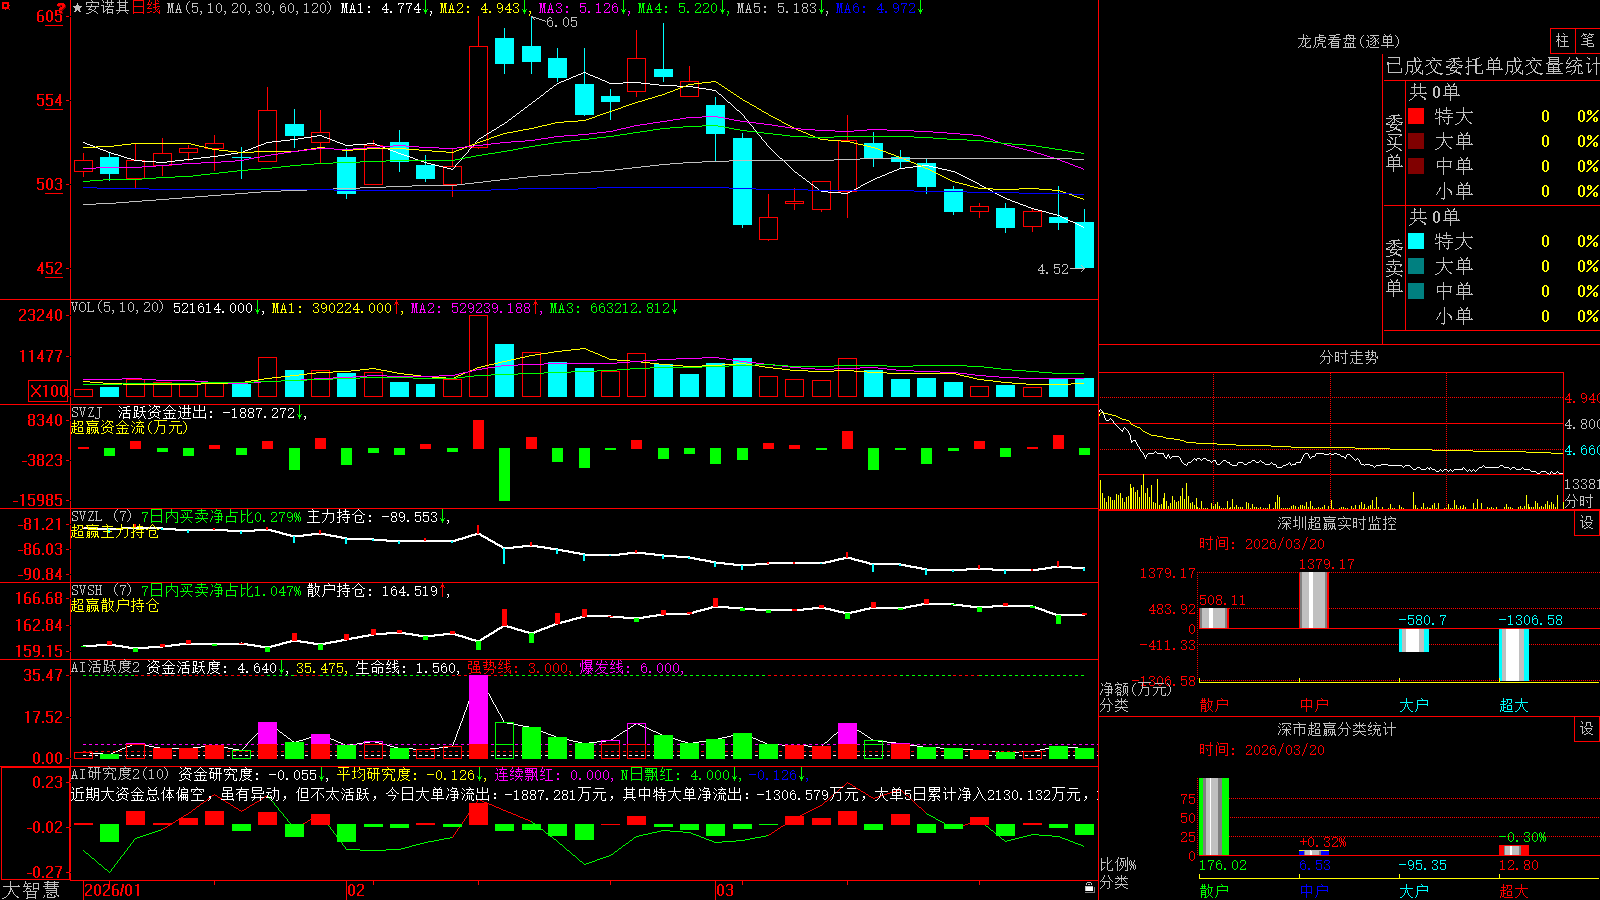Click the 爆发线: 6.000 value
The width and height of the screenshot is (1600, 900).
tap(630, 668)
